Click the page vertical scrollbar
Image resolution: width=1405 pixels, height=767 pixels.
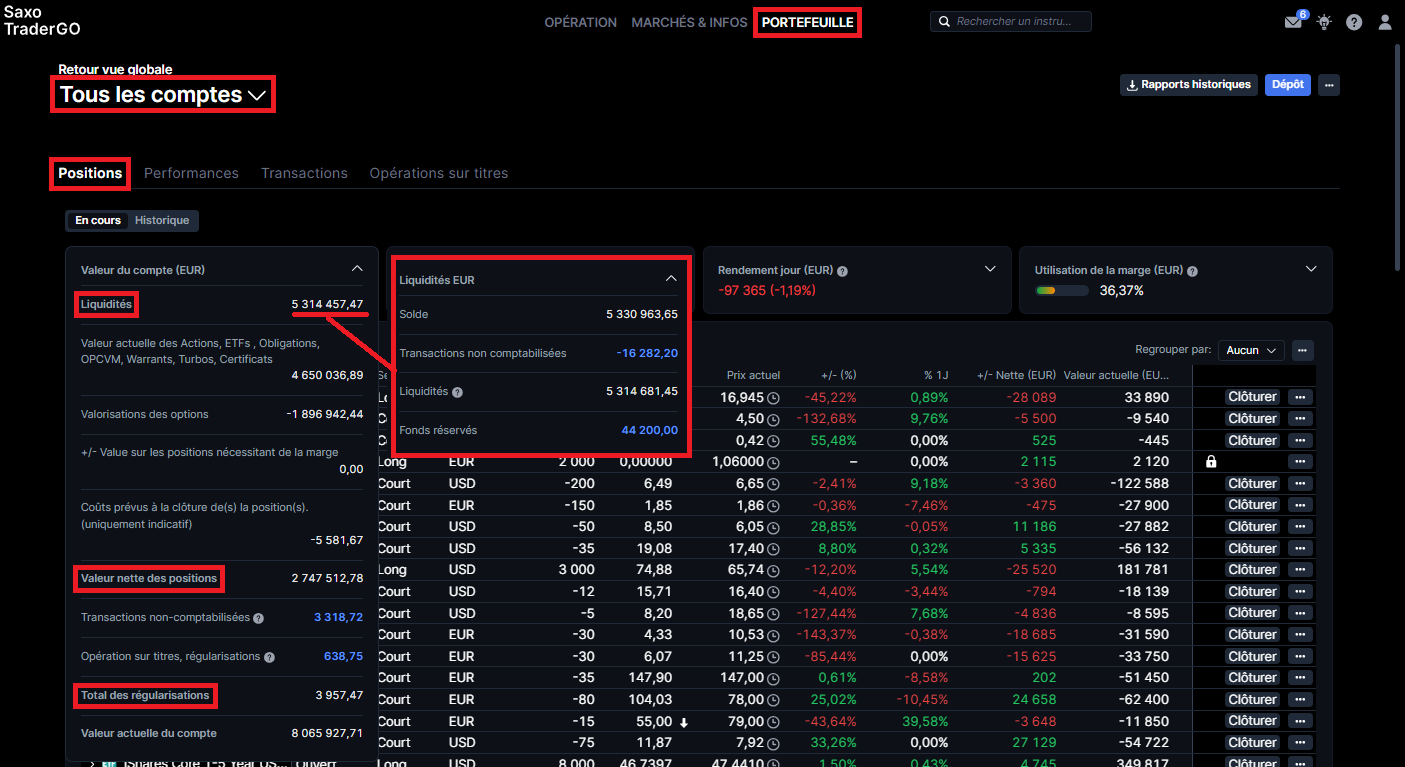coord(1398,155)
